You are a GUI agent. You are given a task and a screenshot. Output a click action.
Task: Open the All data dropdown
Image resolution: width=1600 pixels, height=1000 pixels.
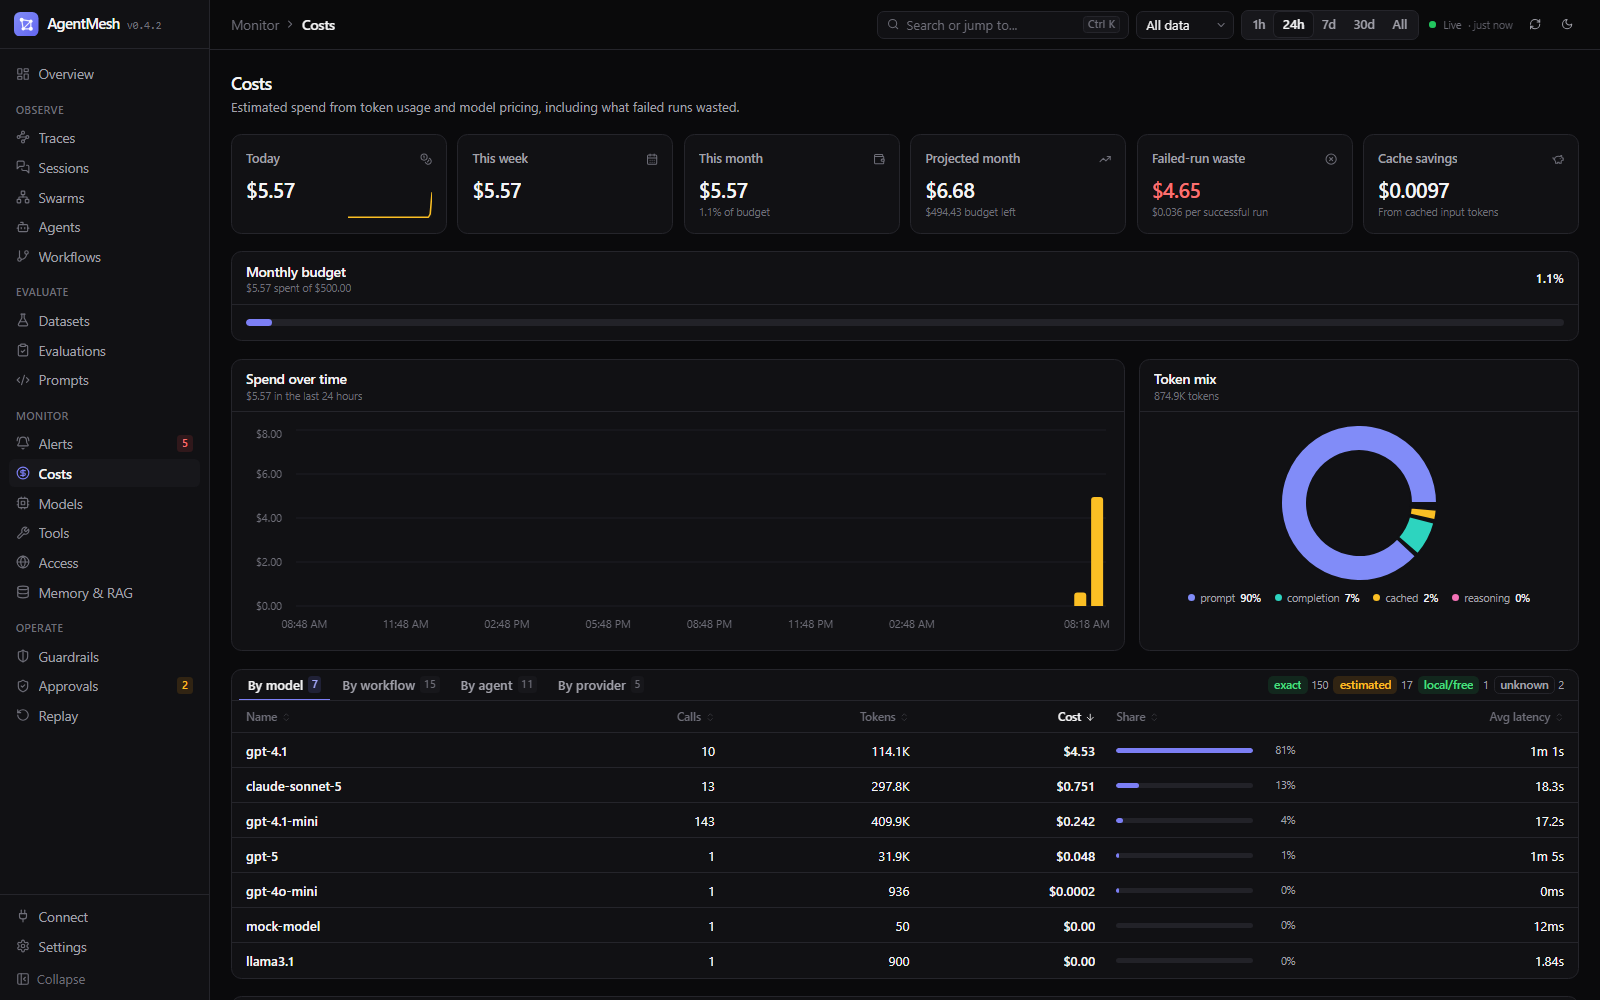[1185, 25]
